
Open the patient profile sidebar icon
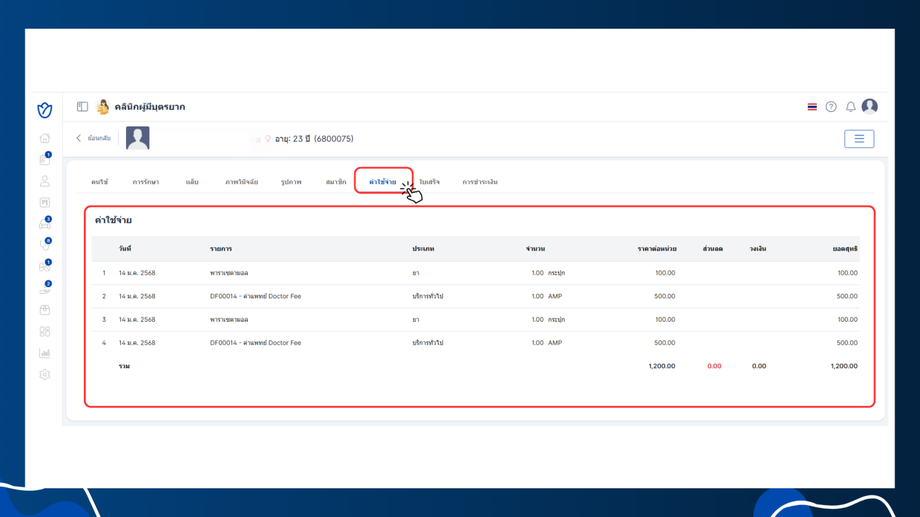(45, 181)
